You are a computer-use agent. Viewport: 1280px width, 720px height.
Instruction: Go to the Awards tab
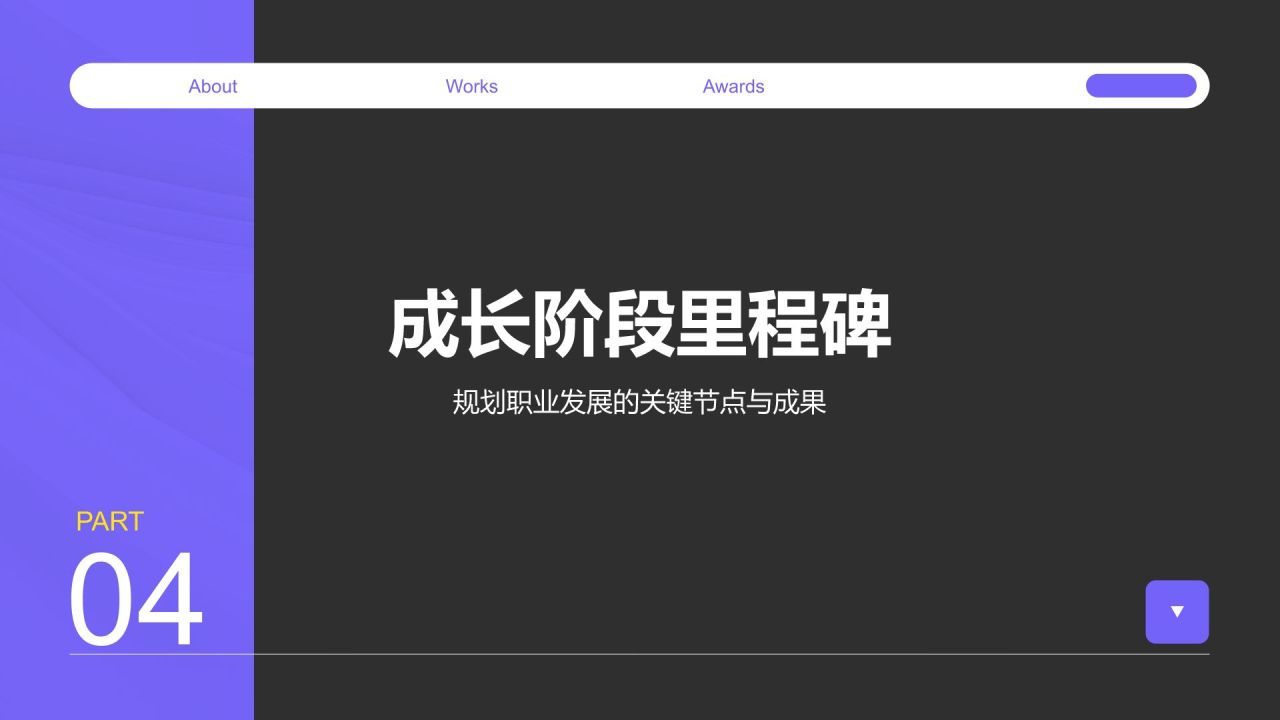pos(733,86)
